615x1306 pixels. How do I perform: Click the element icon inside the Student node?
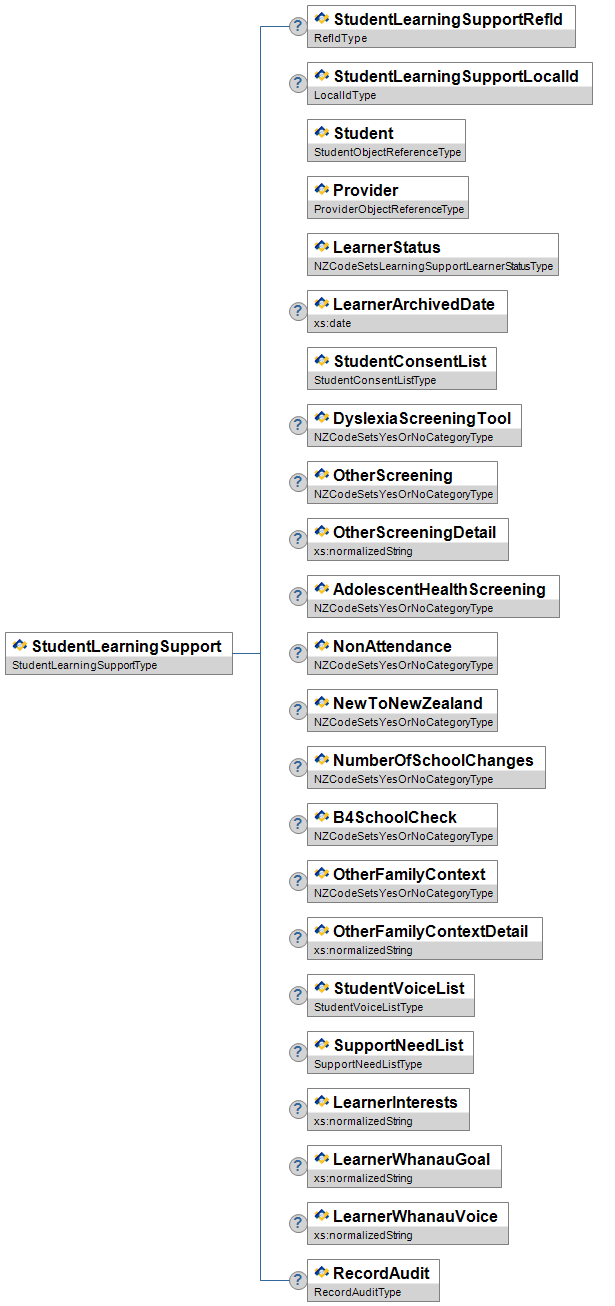(322, 132)
